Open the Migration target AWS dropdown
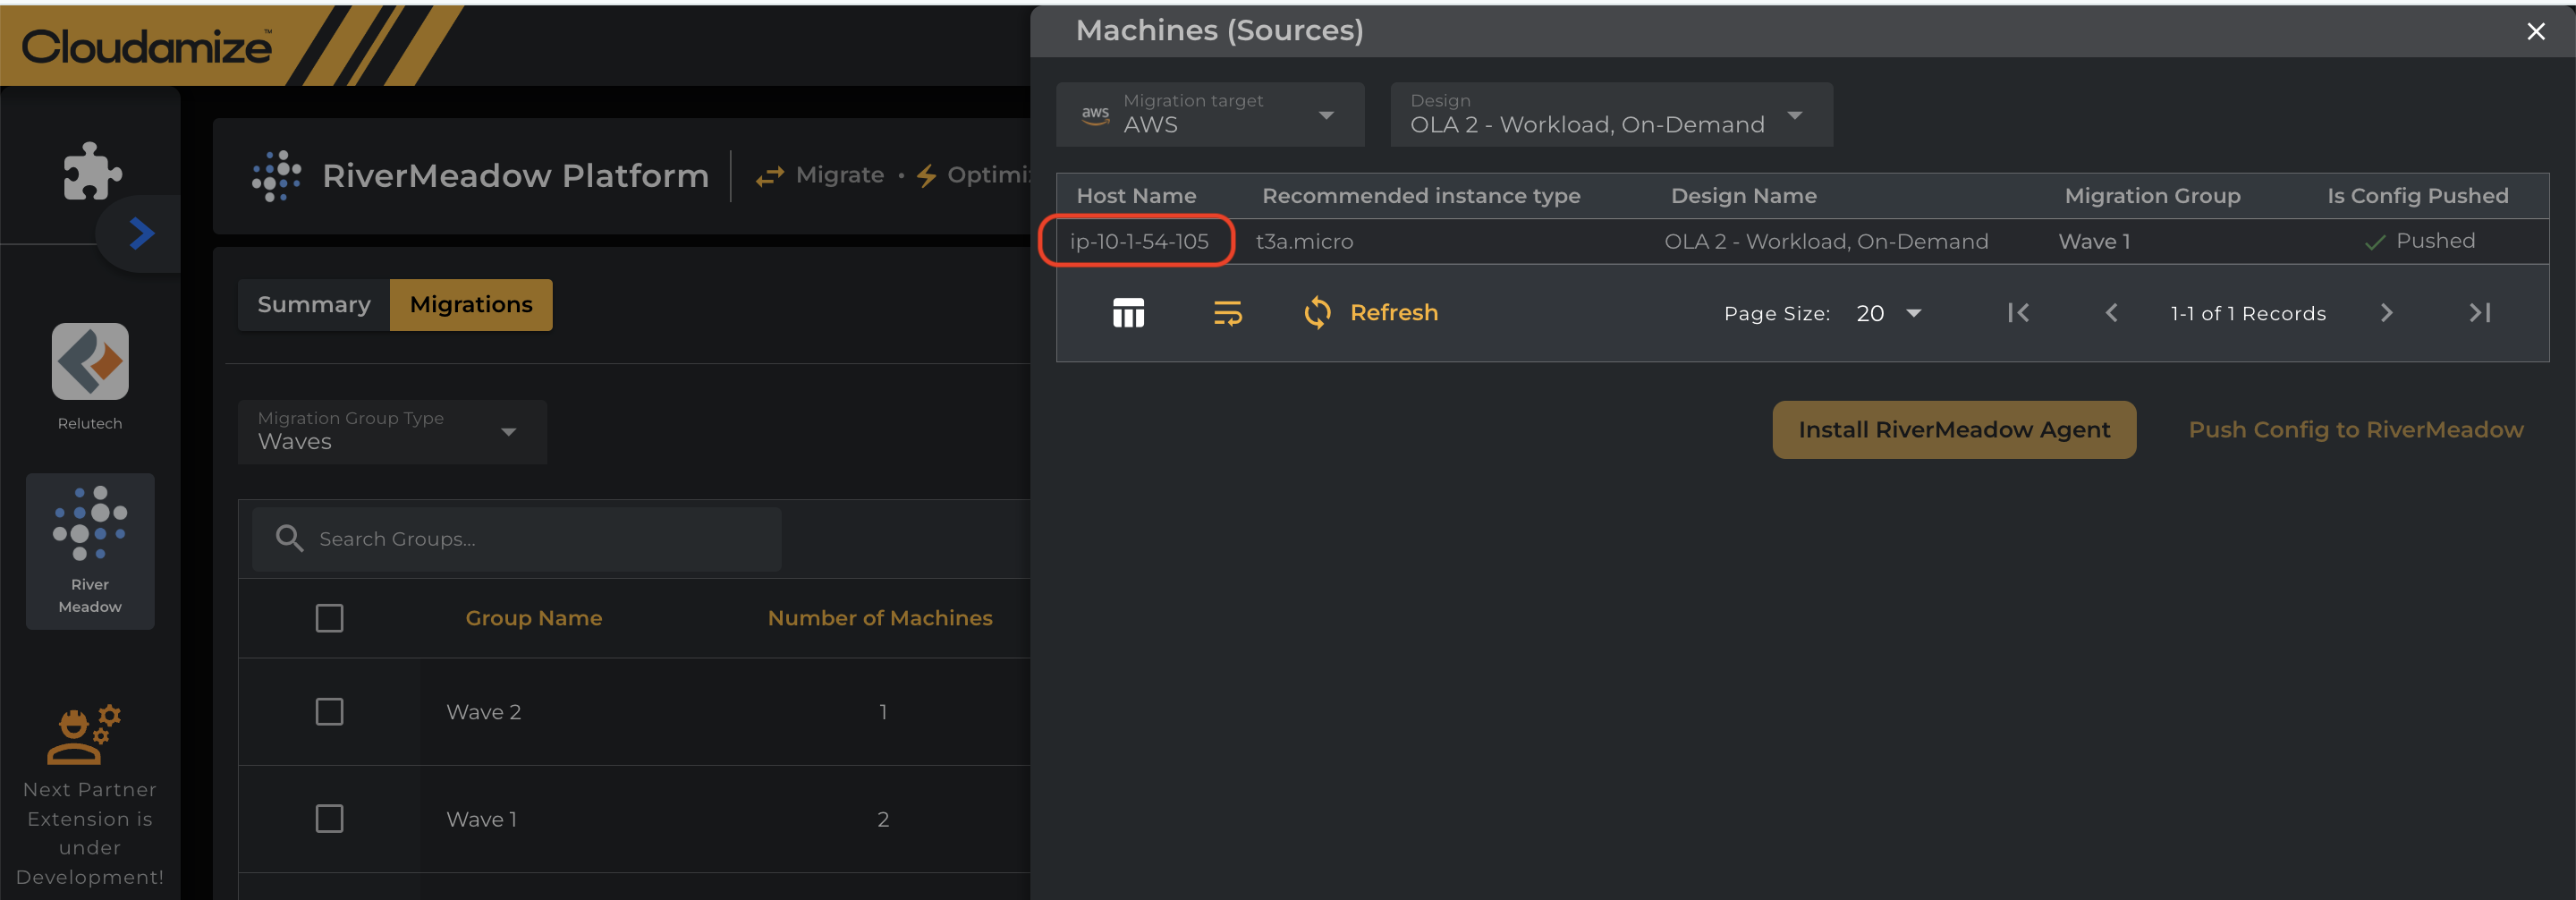 coord(1210,114)
